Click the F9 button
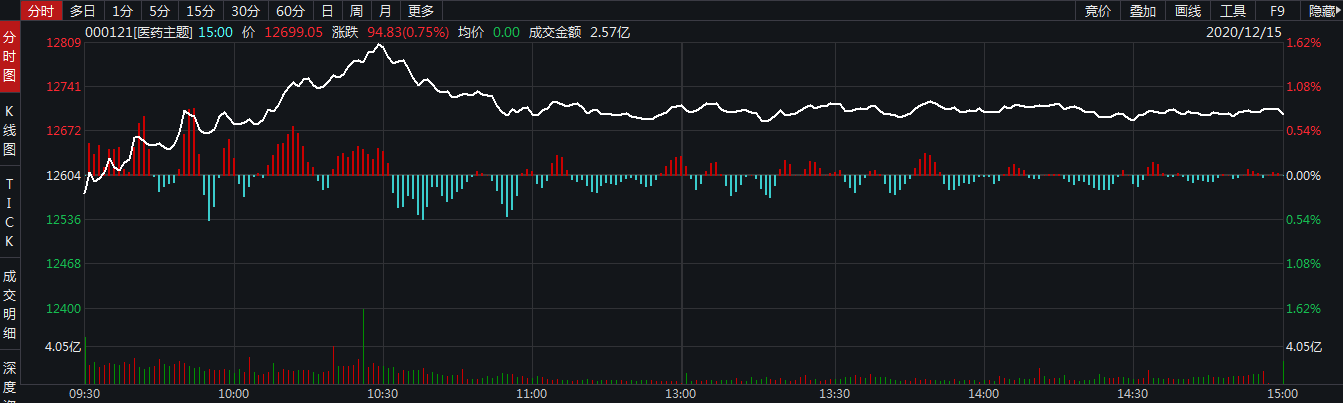 click(1277, 11)
